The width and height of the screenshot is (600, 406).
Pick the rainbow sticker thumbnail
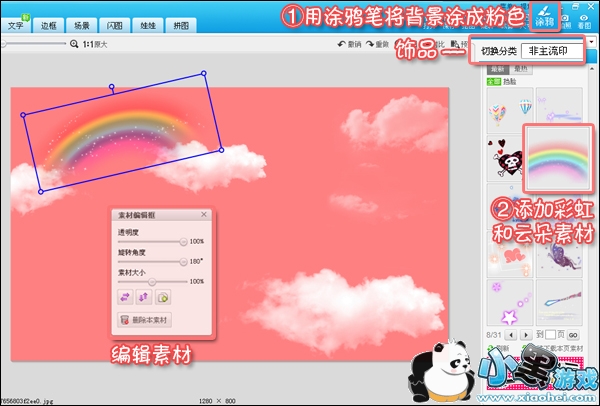click(558, 158)
